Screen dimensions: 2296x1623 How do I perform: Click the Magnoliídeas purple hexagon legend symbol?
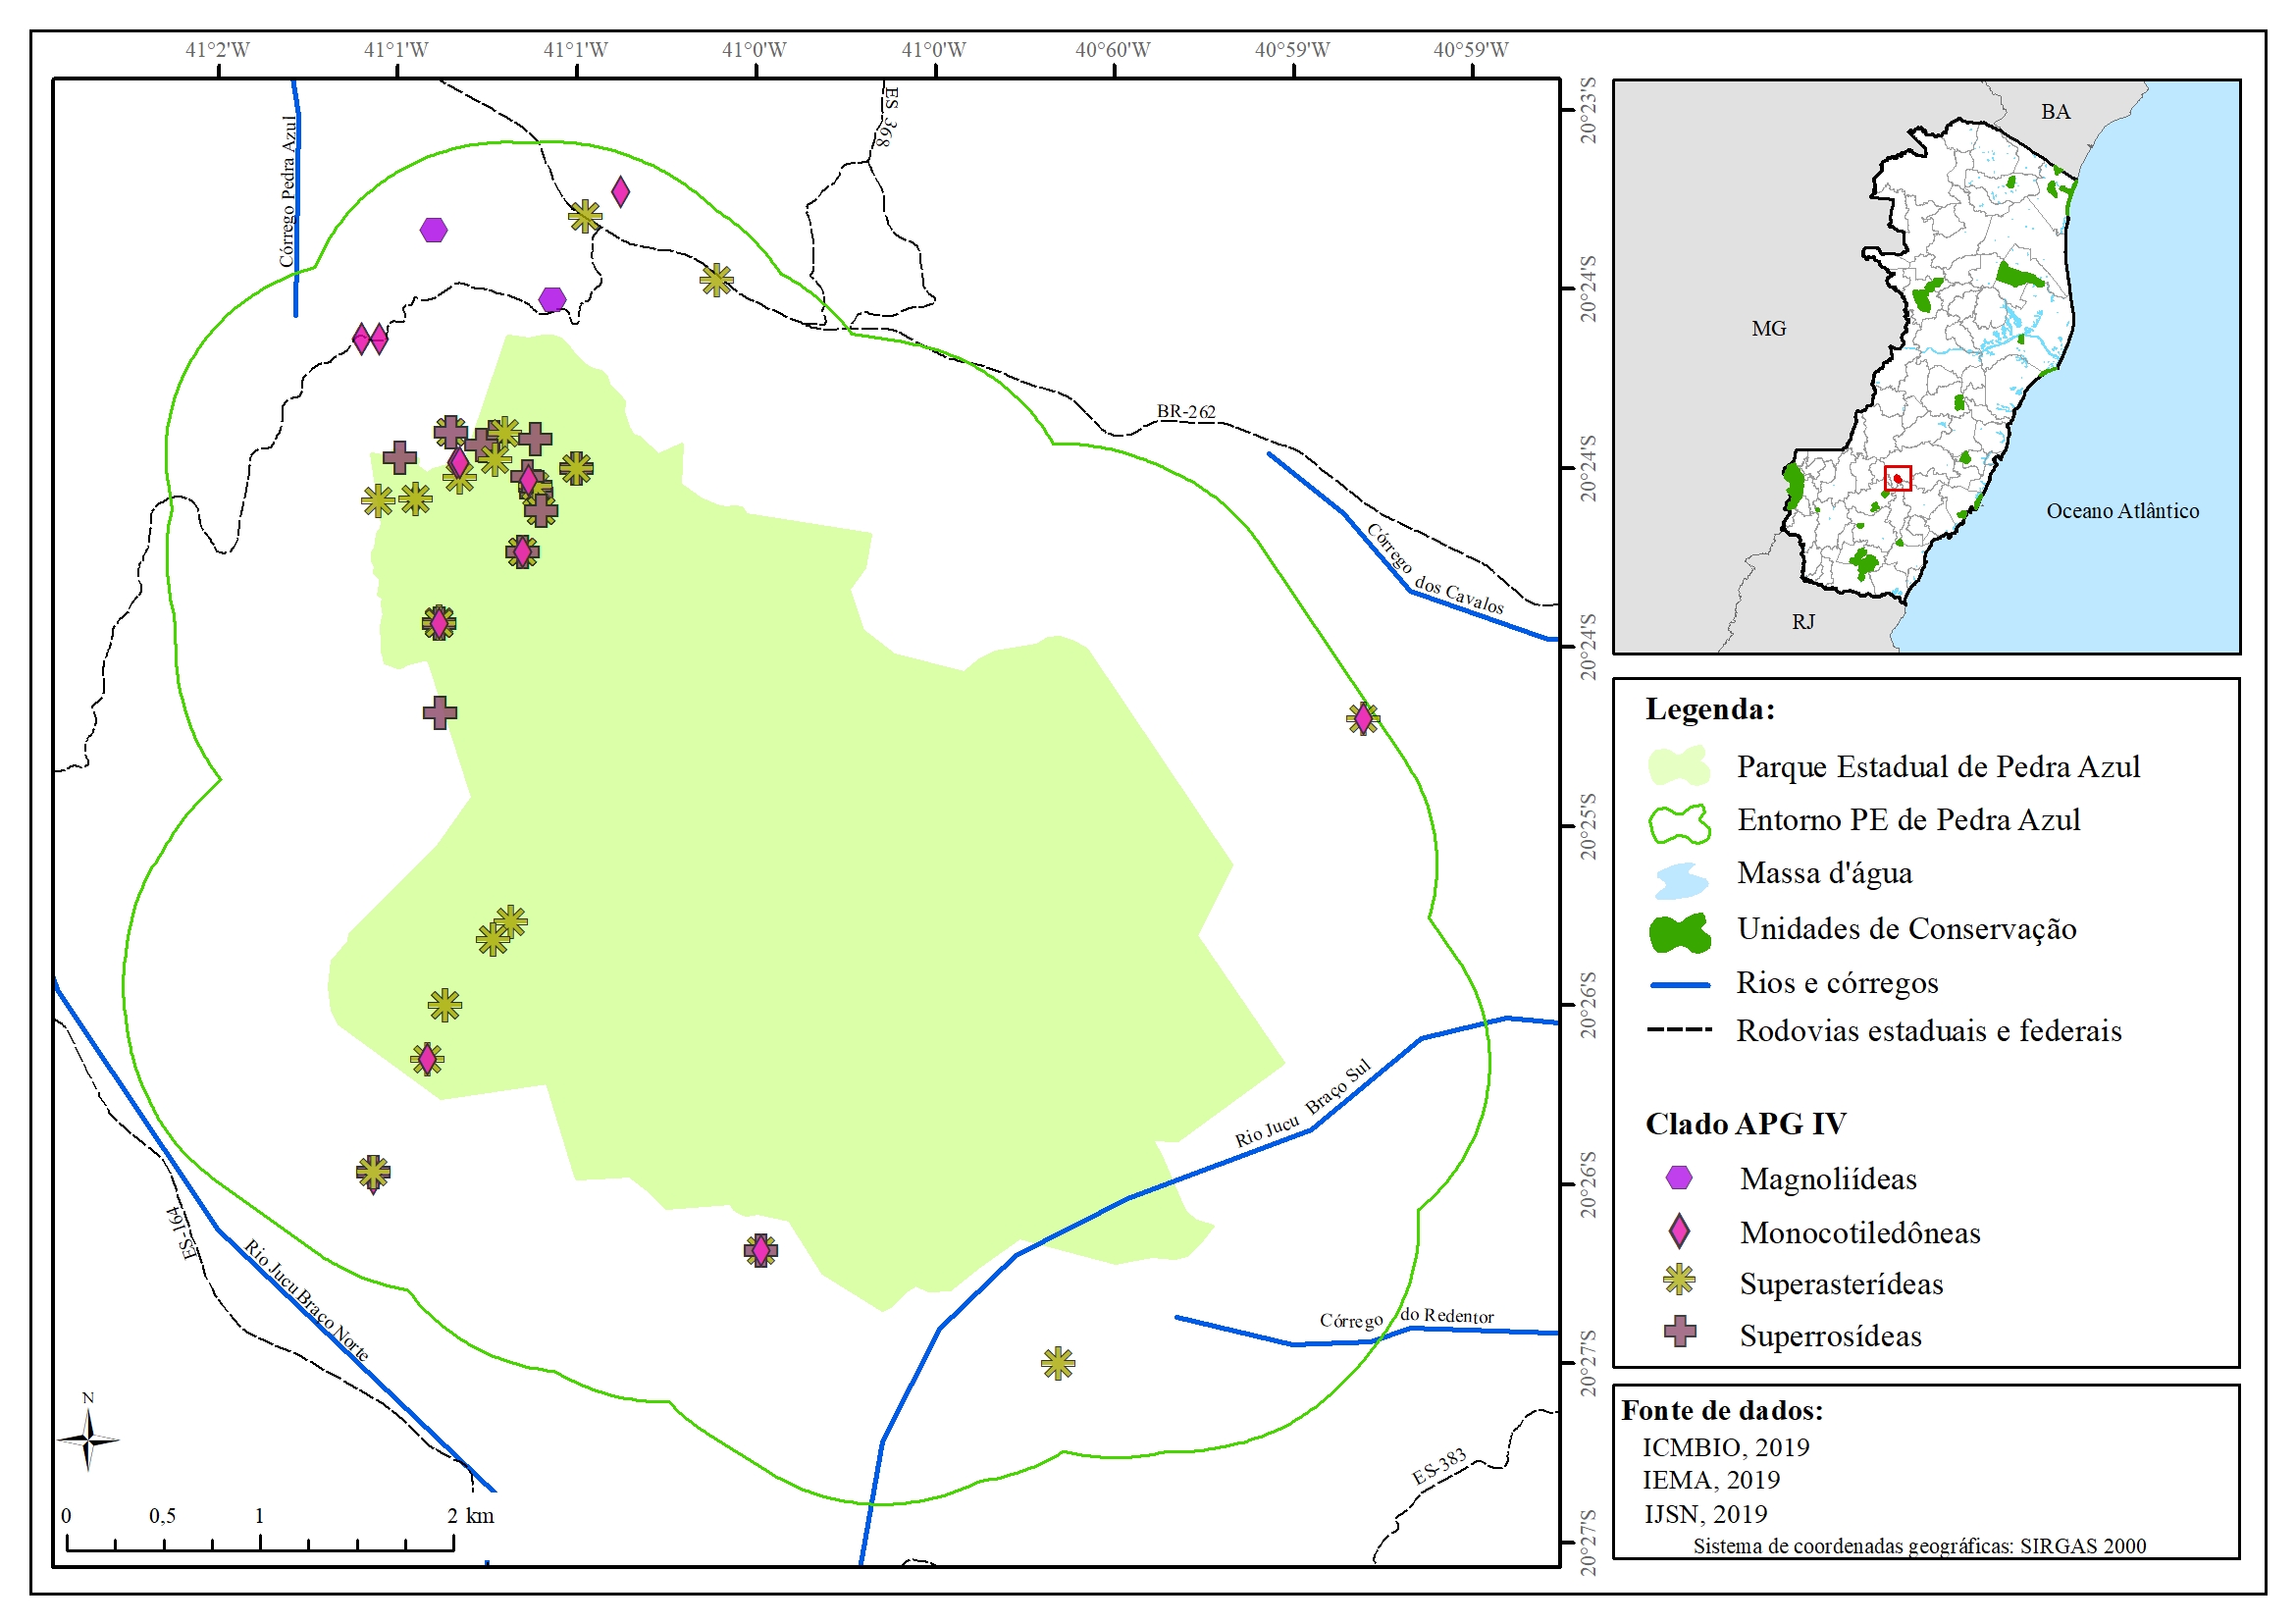pyautogui.click(x=1679, y=1178)
